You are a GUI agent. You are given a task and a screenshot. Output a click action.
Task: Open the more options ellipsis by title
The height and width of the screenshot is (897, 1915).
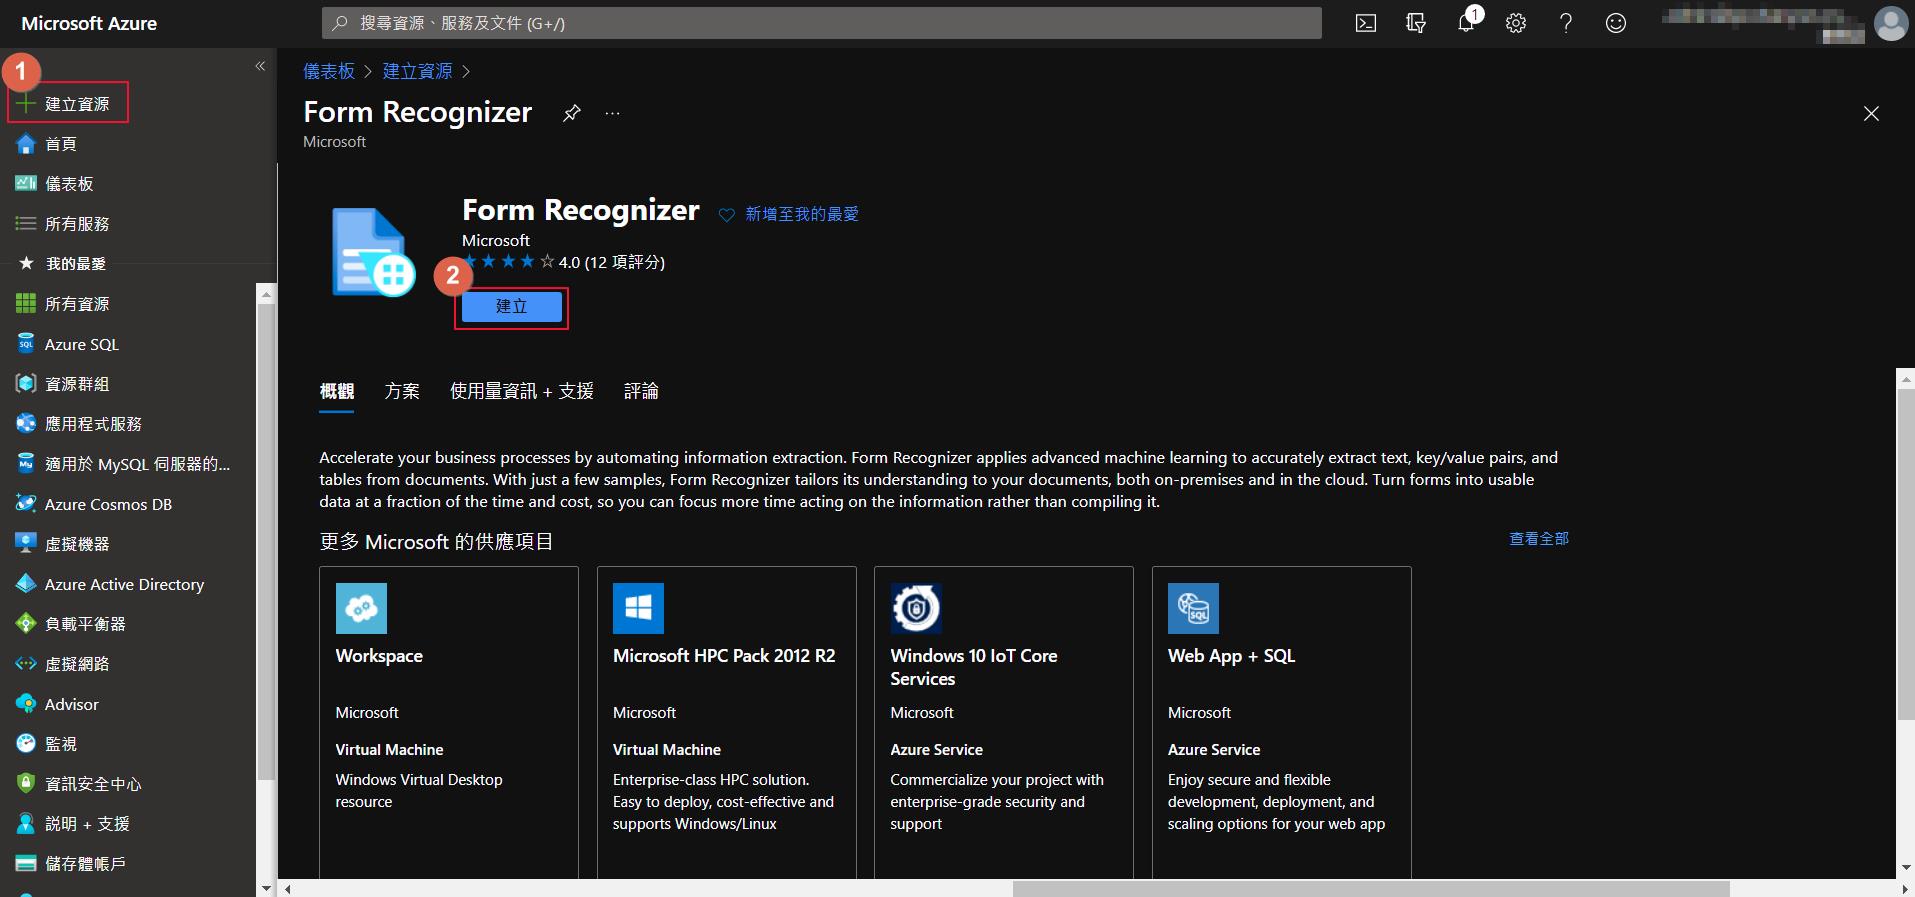click(x=612, y=113)
